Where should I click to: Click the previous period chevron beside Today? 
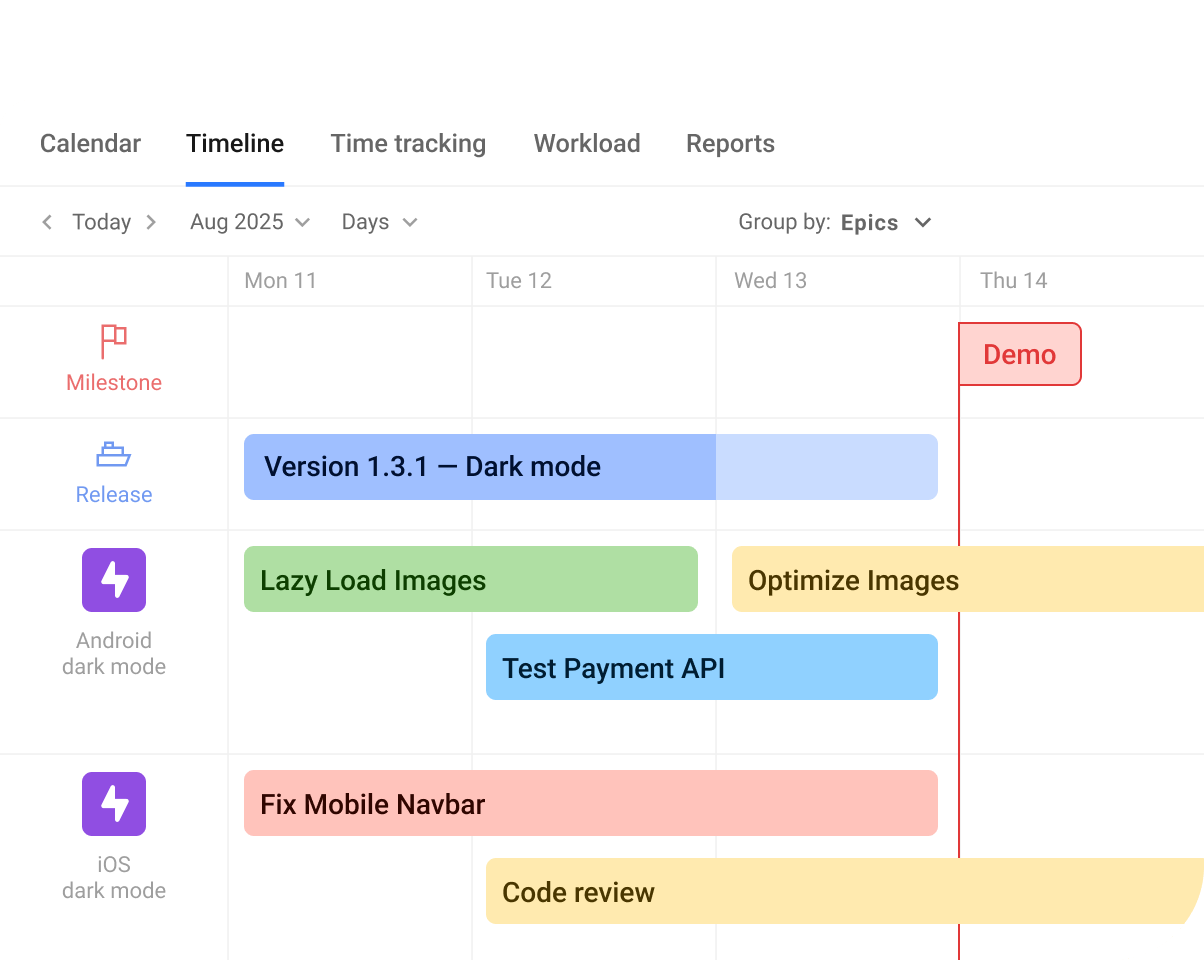coord(47,222)
